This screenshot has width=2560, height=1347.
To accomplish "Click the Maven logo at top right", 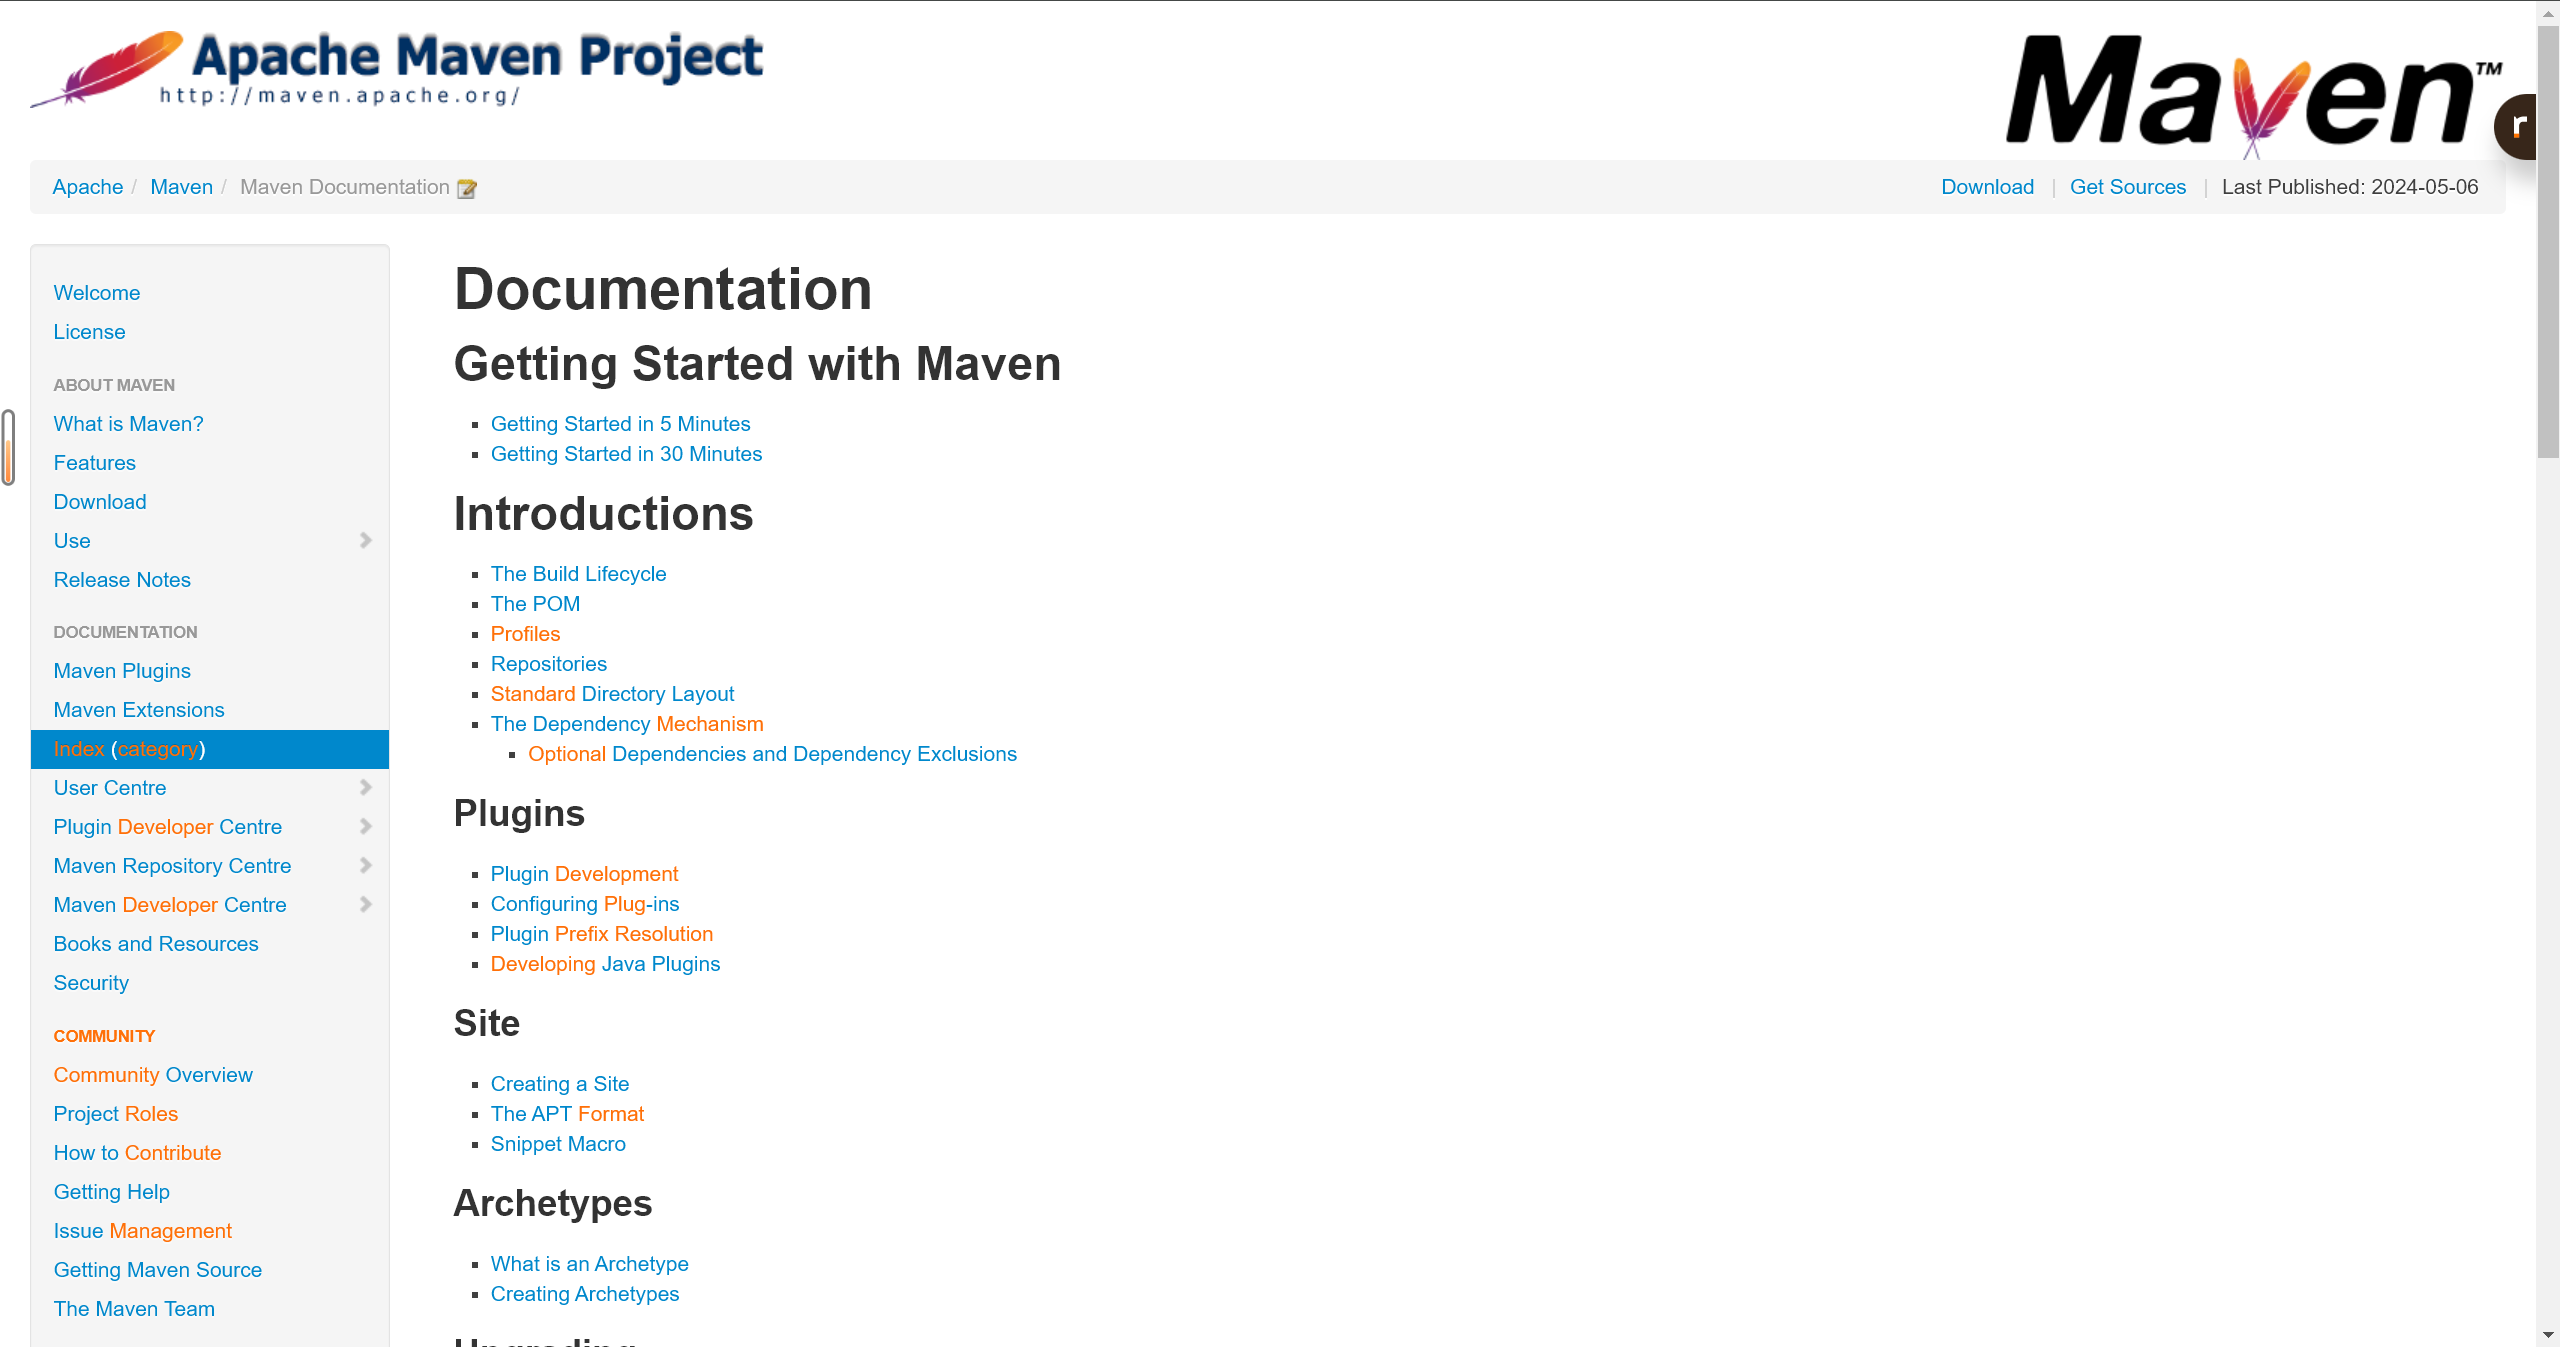I will 2252,92.
